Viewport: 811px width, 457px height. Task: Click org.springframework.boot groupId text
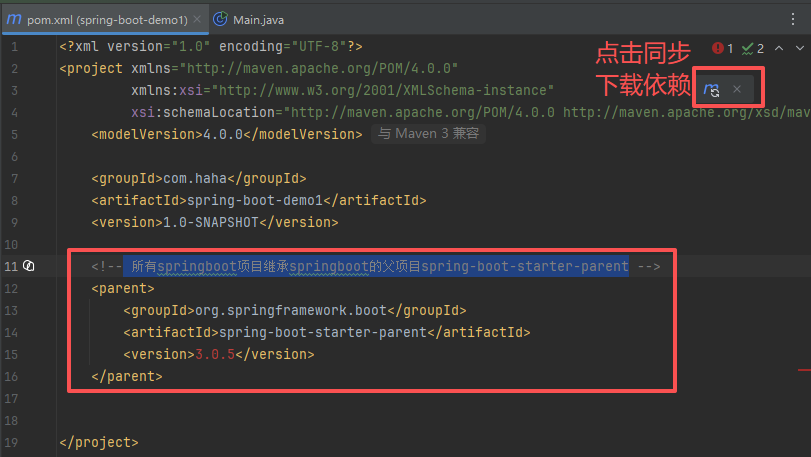(291, 310)
